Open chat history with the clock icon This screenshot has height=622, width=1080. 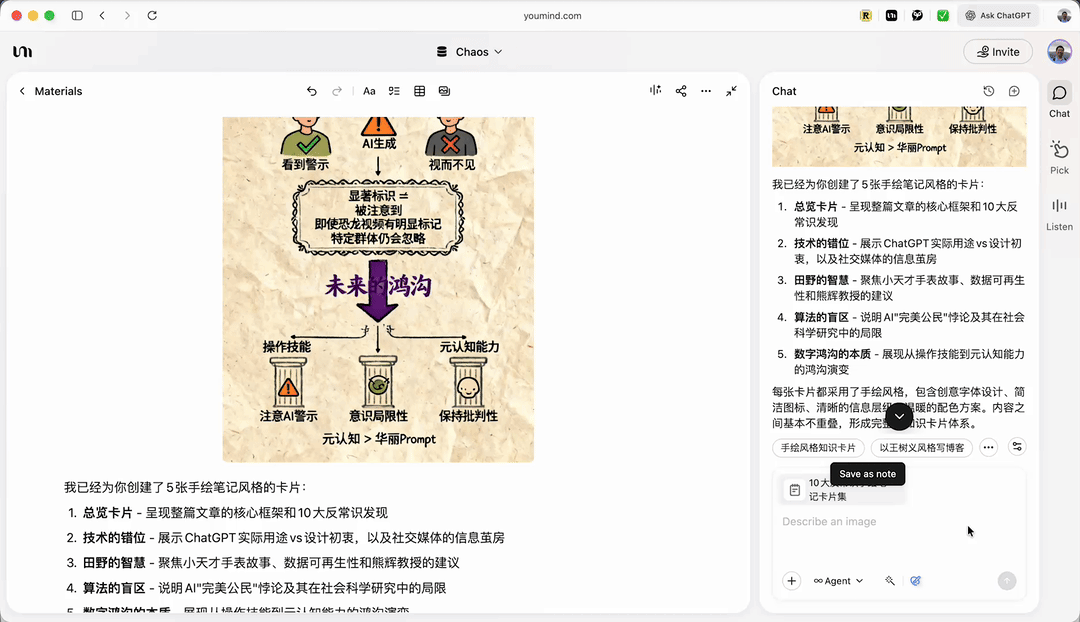point(989,91)
